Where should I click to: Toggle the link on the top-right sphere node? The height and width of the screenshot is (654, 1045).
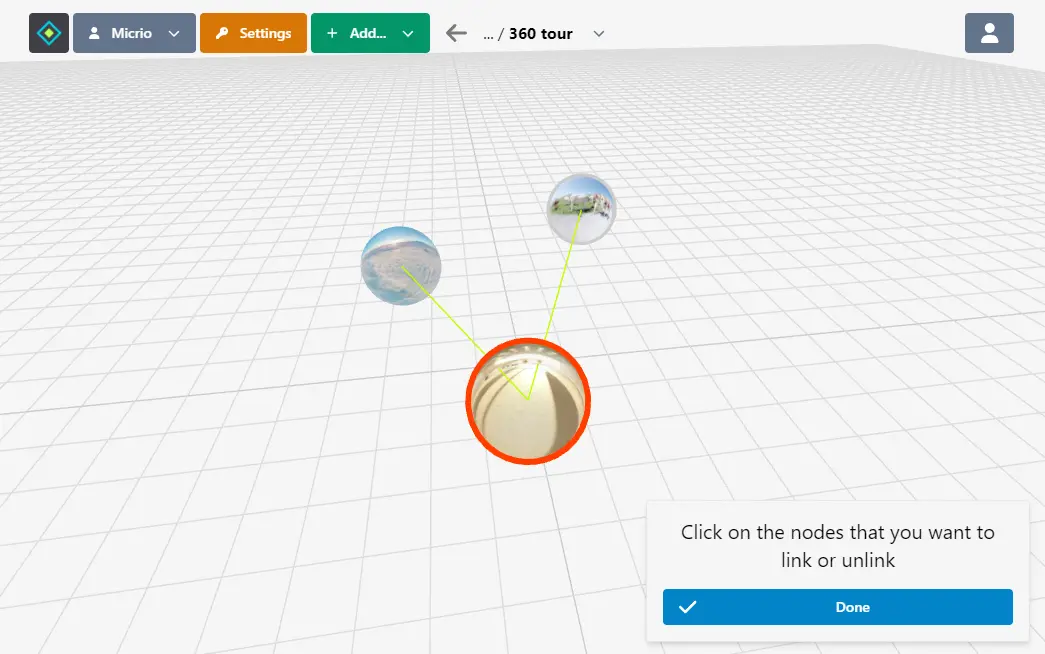pos(581,208)
